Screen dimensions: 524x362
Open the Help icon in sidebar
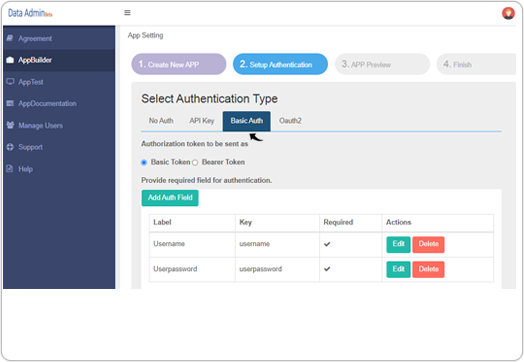coord(10,168)
